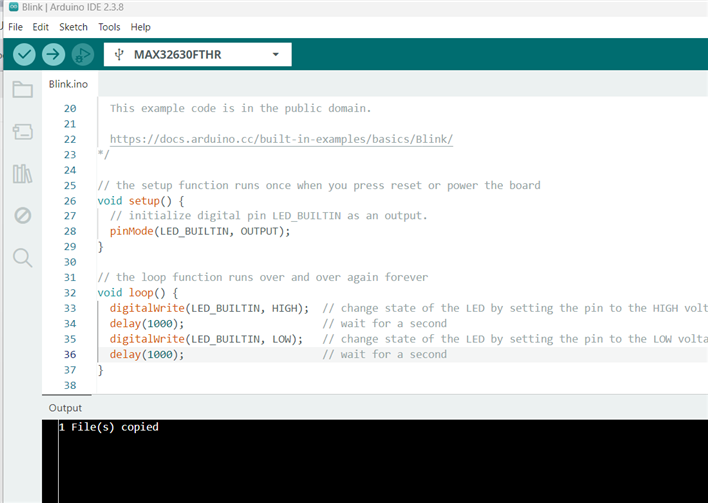The image size is (708, 503).
Task: Select the Blink.ino editor tab
Action: (68, 84)
